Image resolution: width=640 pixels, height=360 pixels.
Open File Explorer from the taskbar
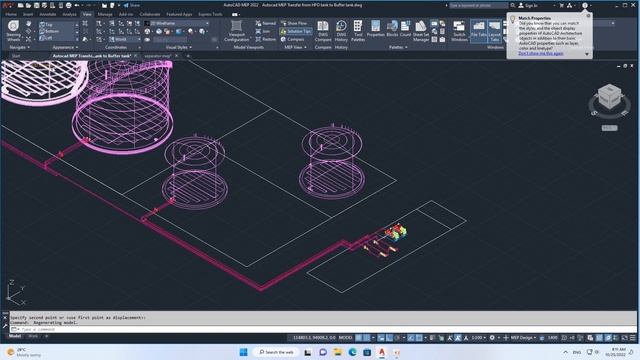click(338, 352)
